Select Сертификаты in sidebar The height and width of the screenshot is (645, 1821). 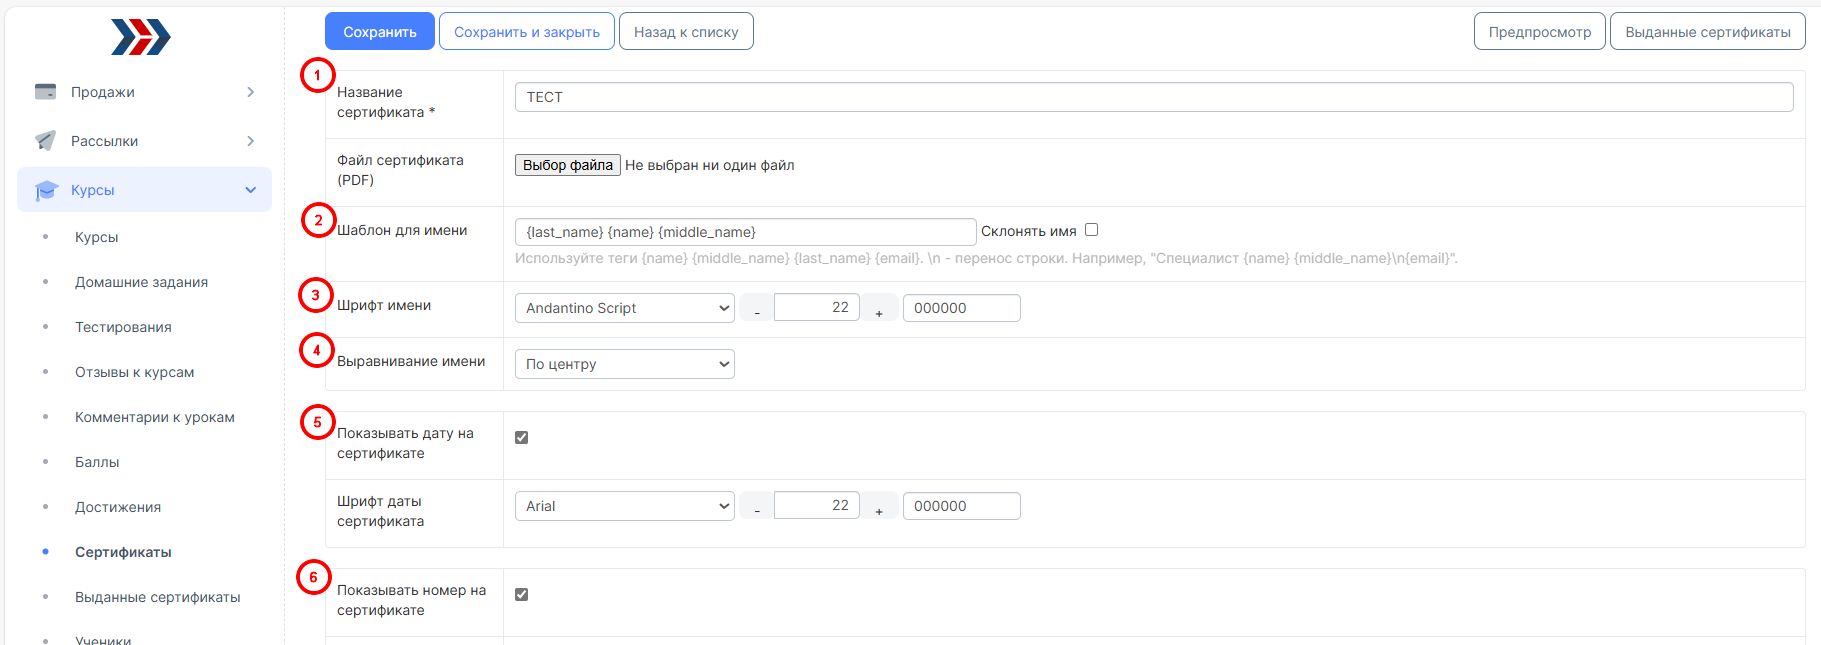123,552
